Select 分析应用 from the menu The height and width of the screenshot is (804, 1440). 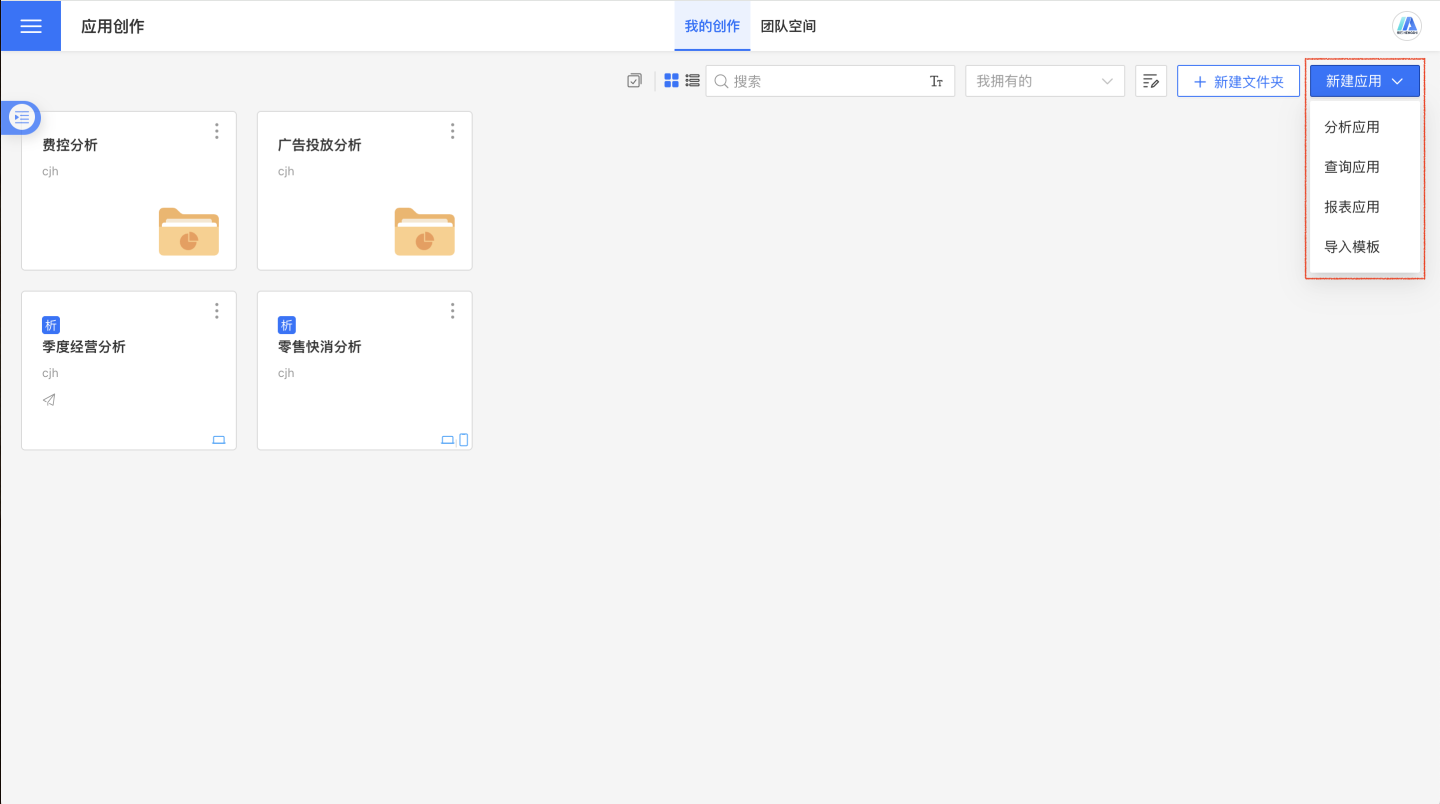pos(1352,127)
